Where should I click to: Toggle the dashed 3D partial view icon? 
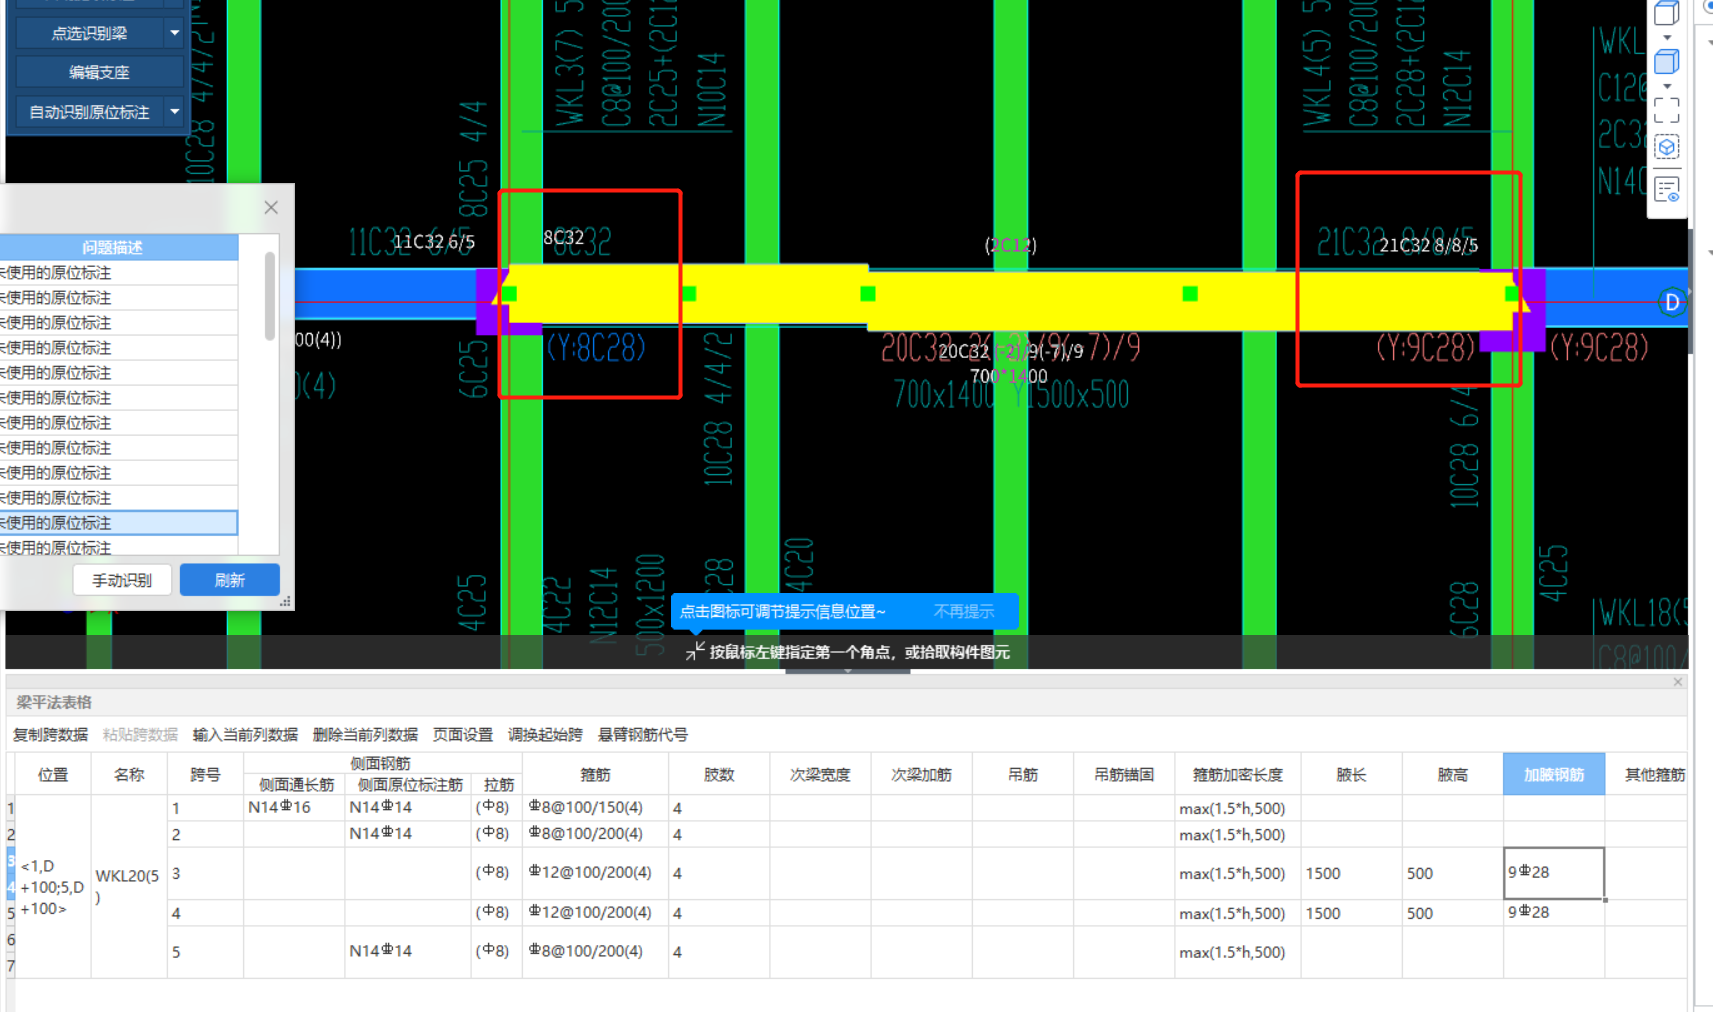click(x=1666, y=148)
